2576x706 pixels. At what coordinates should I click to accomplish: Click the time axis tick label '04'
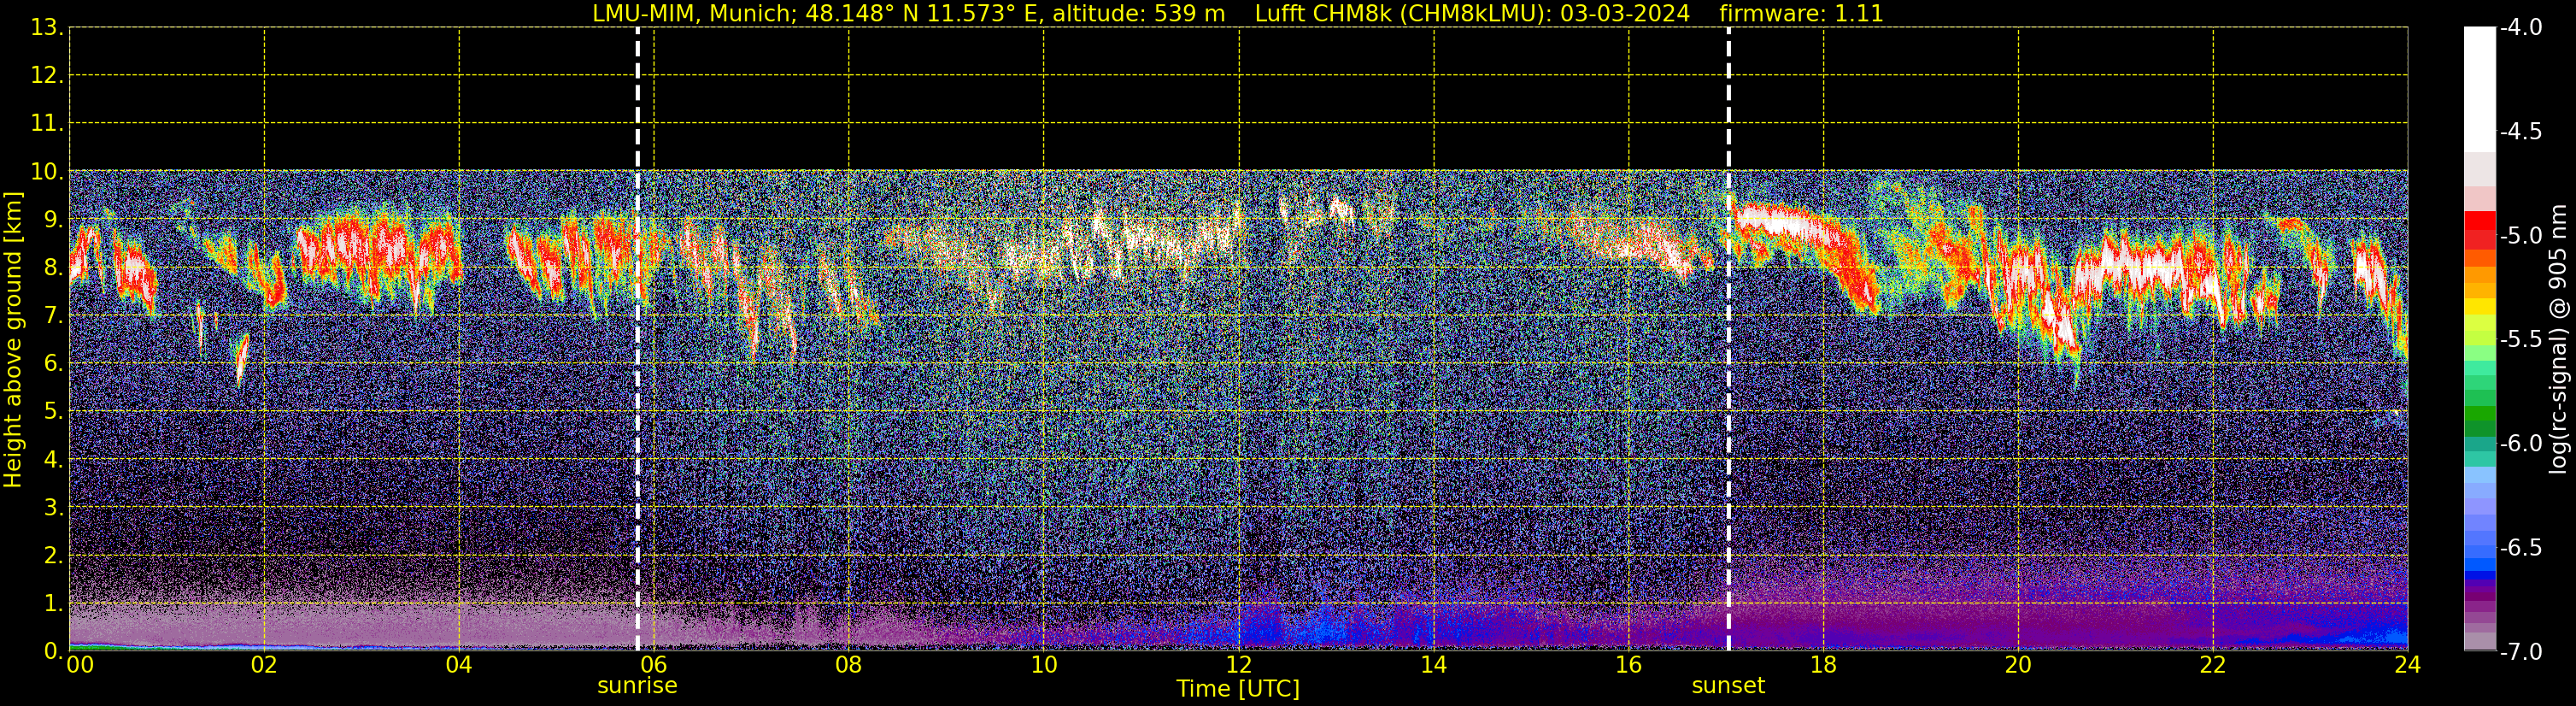click(459, 665)
